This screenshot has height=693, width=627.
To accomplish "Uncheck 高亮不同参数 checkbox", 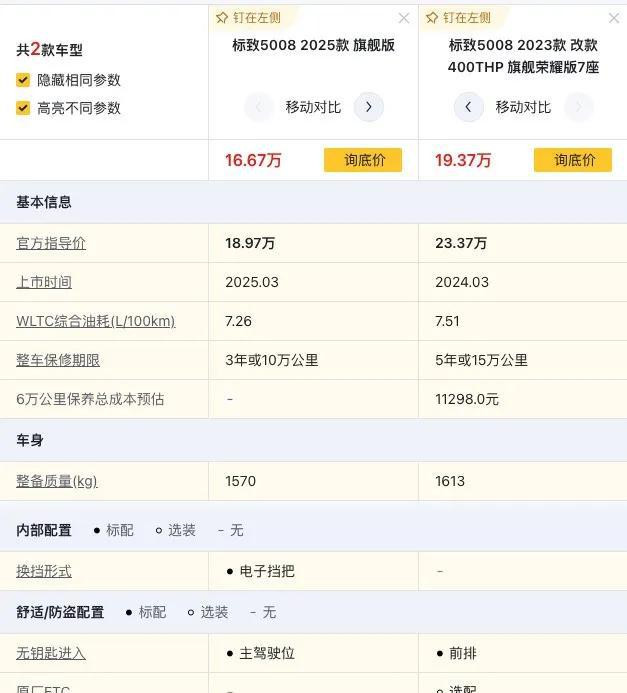I will click(x=23, y=108).
